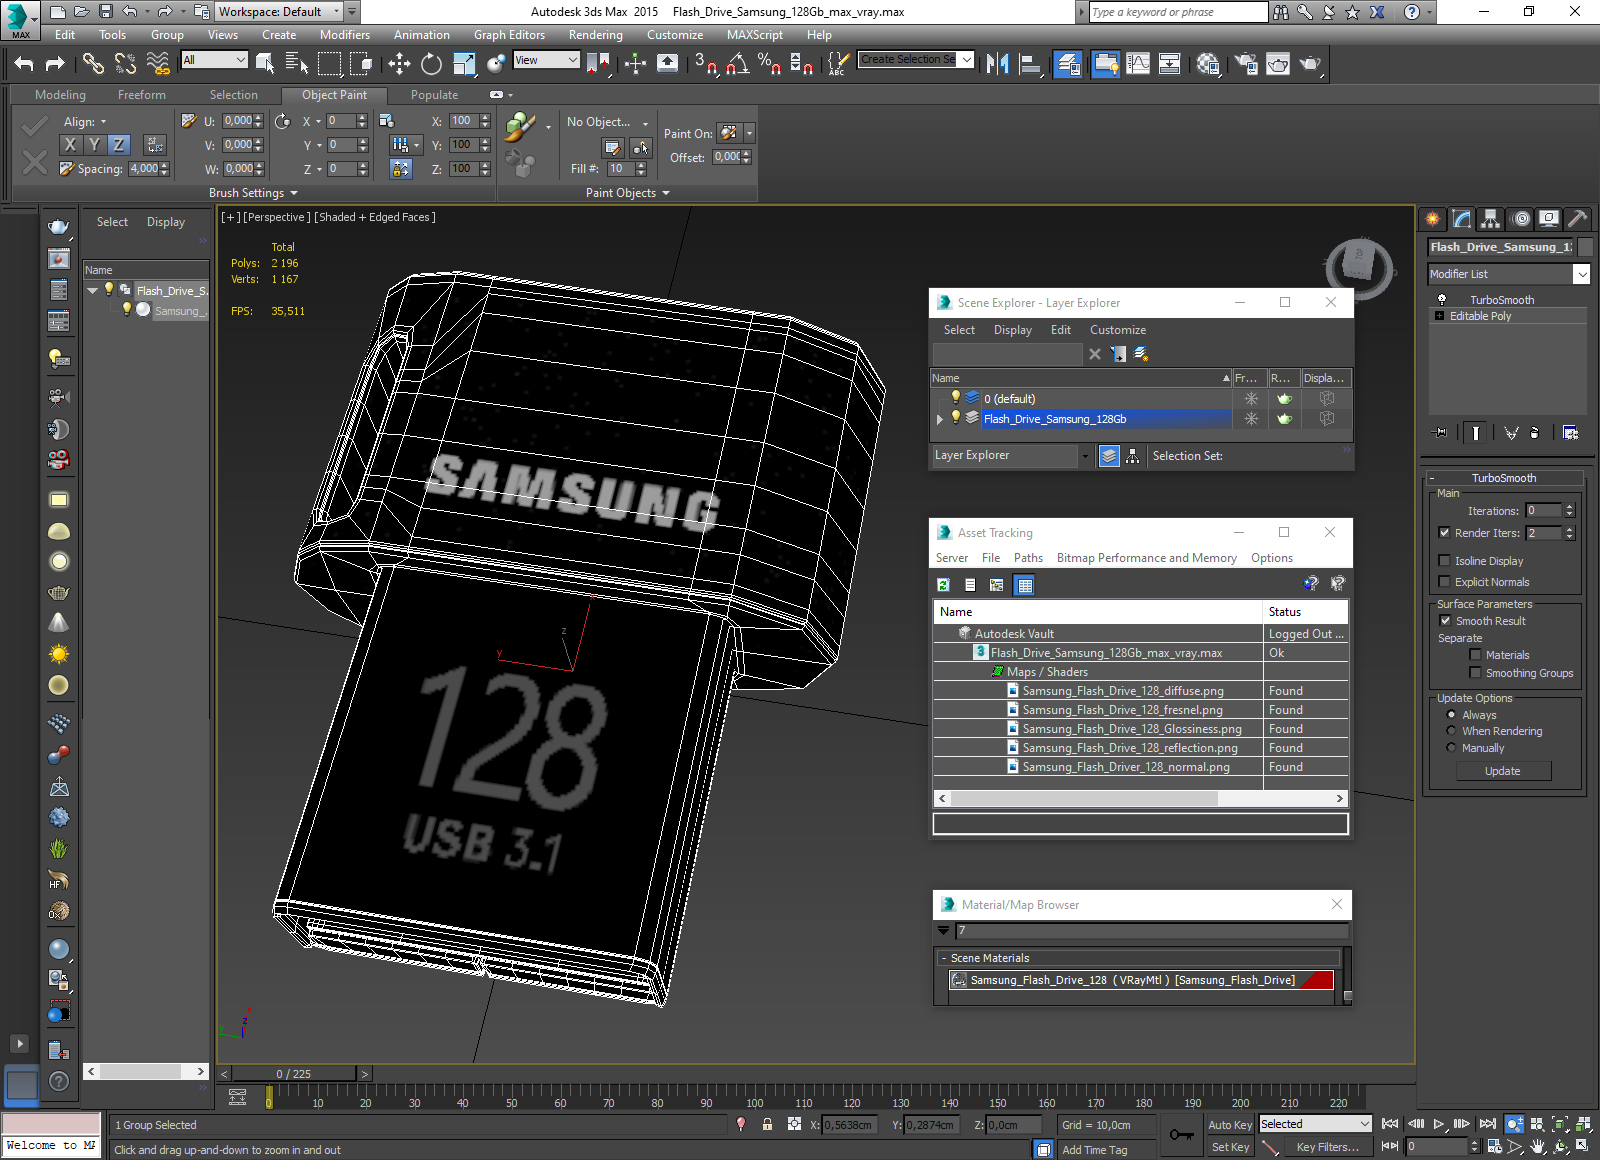
Task: Click Go to Start playback icon
Action: [1390, 1124]
